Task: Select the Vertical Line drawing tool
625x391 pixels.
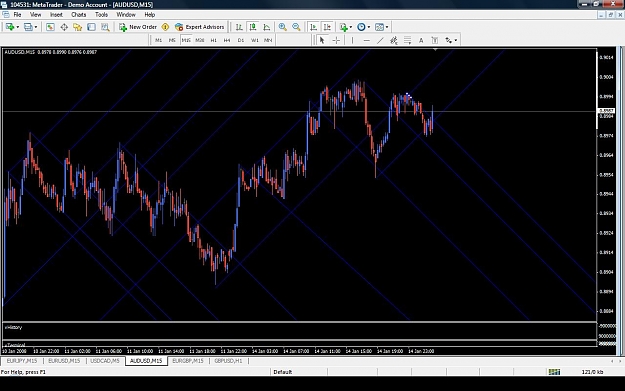Action: (x=352, y=40)
